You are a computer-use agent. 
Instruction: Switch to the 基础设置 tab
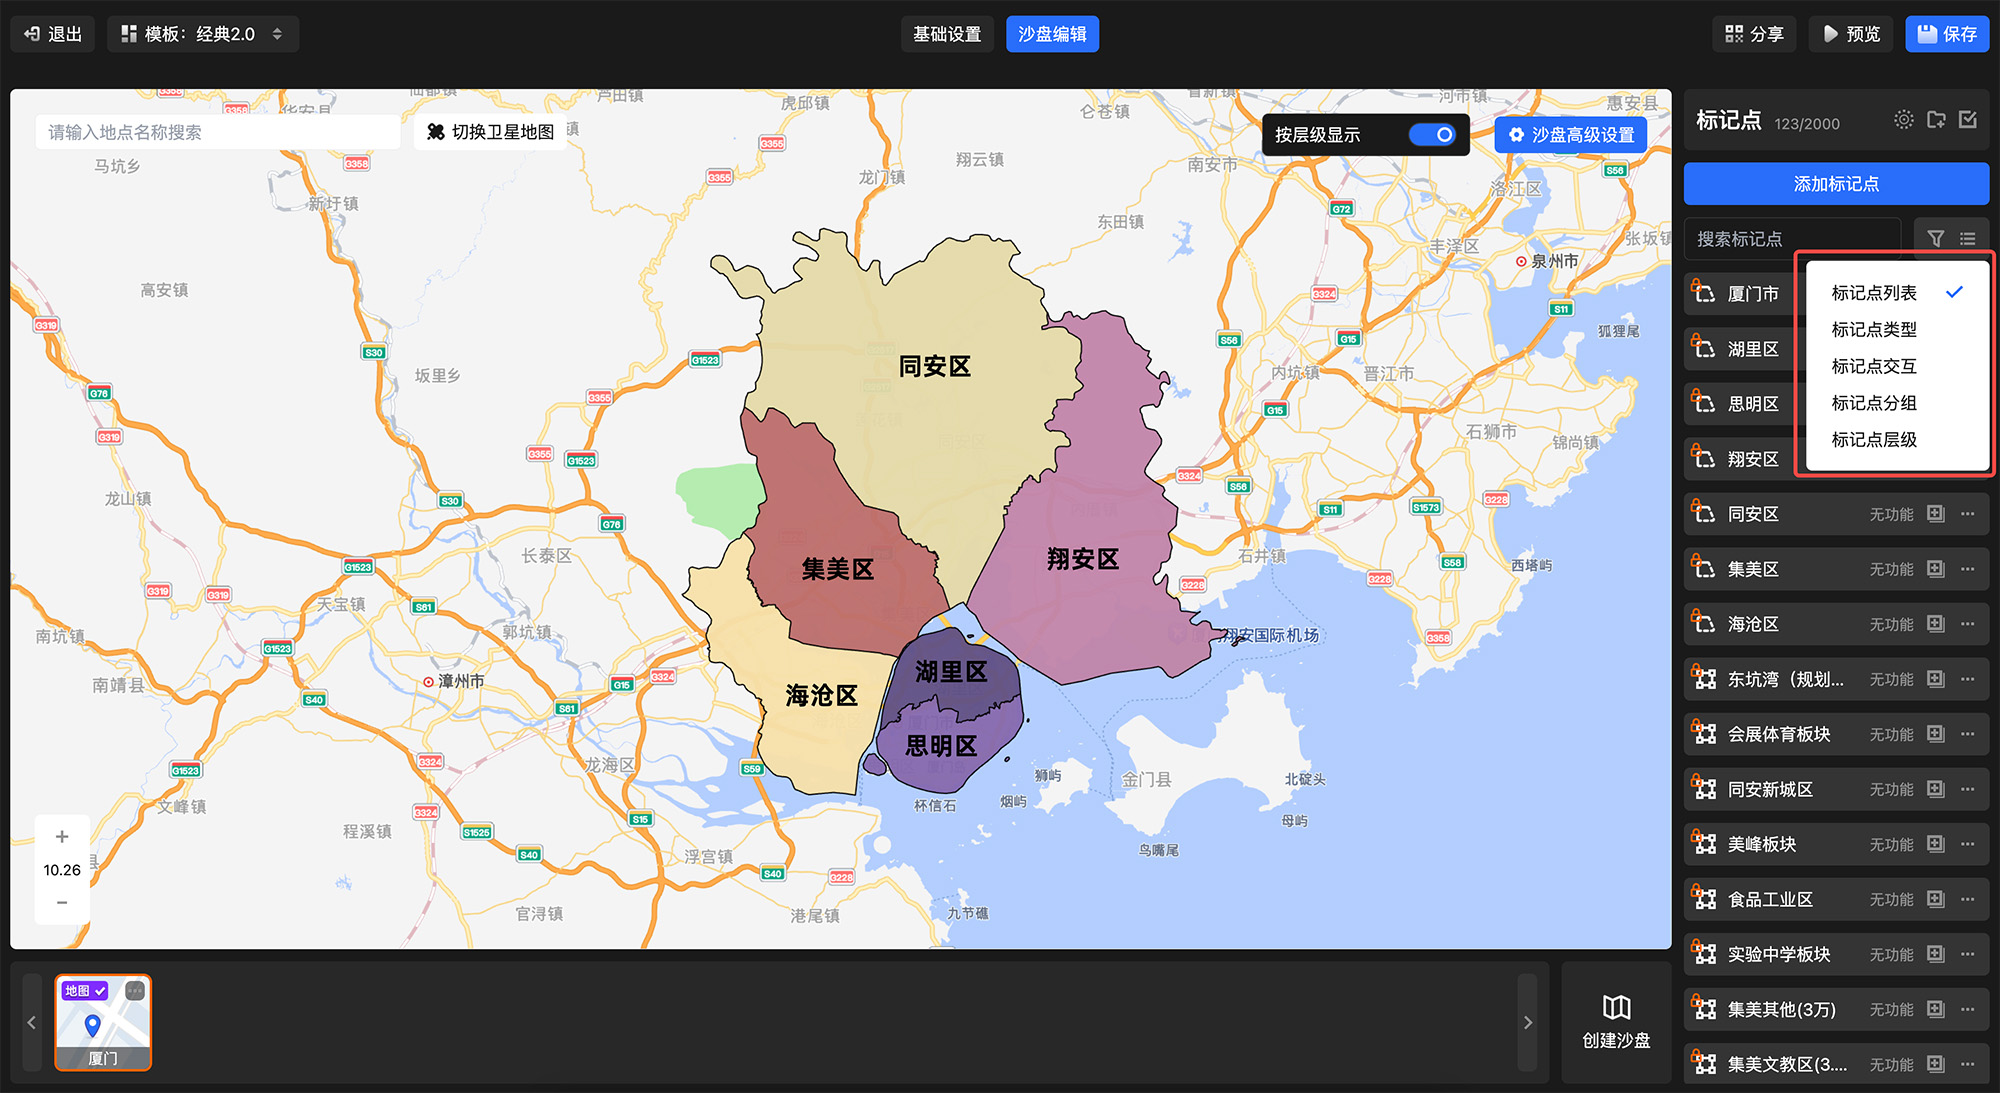pos(946,34)
